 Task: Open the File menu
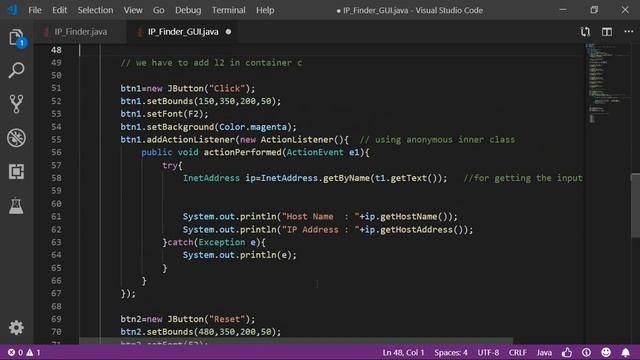35,10
